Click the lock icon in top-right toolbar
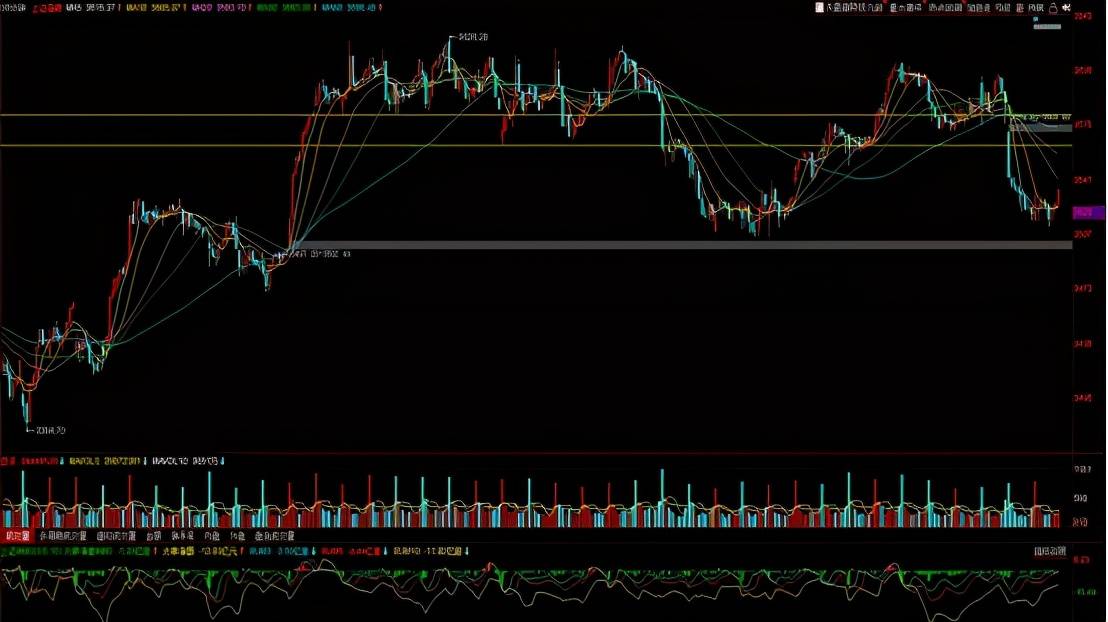1108x622 pixels. [x=1053, y=7]
